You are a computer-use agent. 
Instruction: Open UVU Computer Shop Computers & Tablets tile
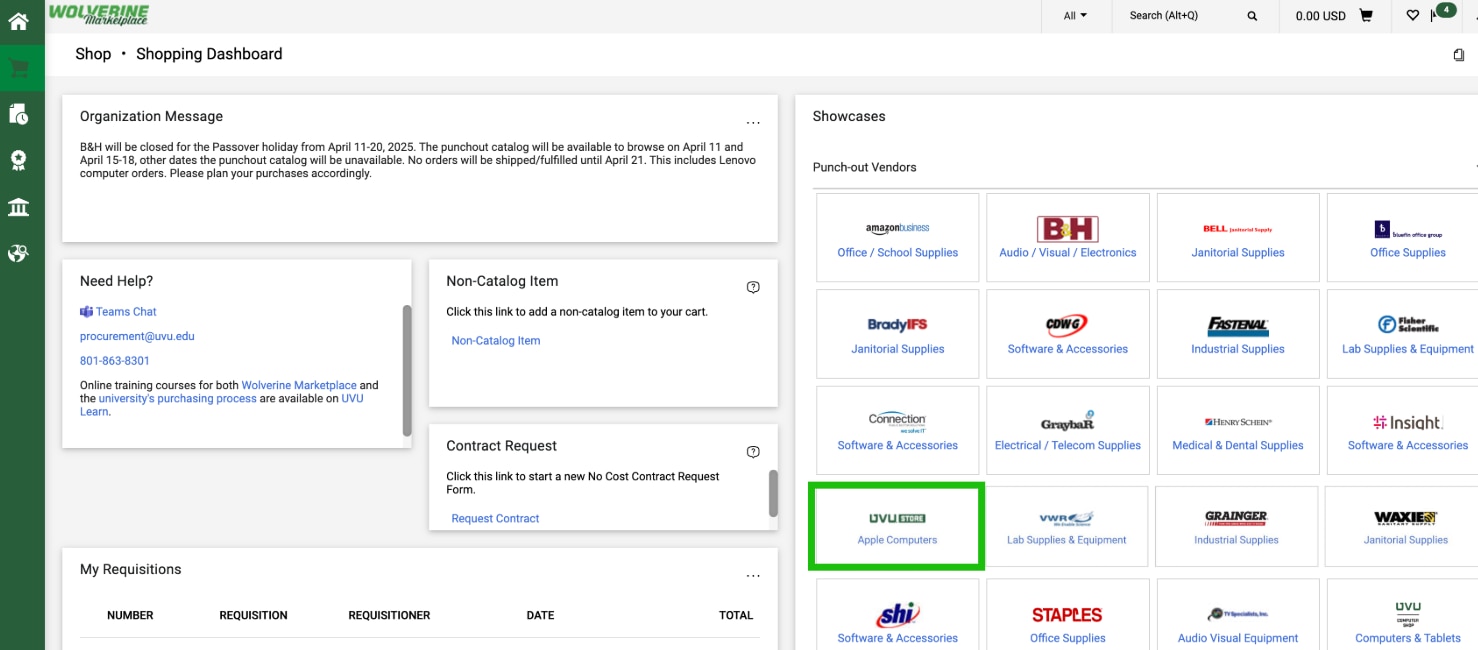(1403, 614)
